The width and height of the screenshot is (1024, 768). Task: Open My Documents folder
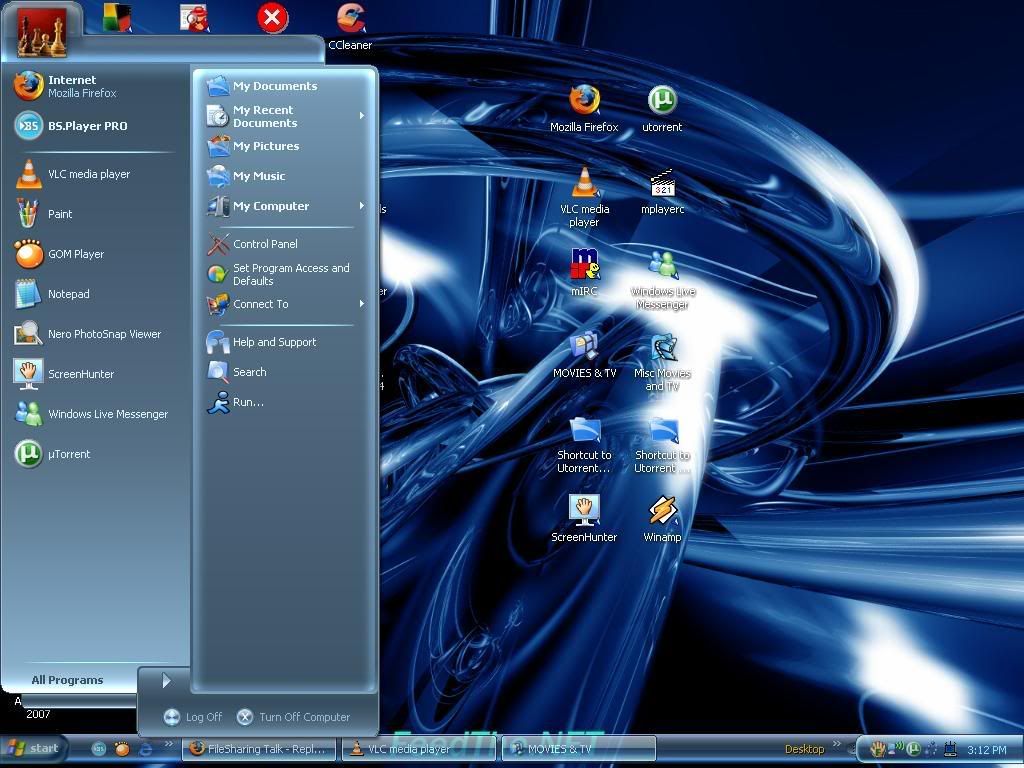pyautogui.click(x=285, y=86)
